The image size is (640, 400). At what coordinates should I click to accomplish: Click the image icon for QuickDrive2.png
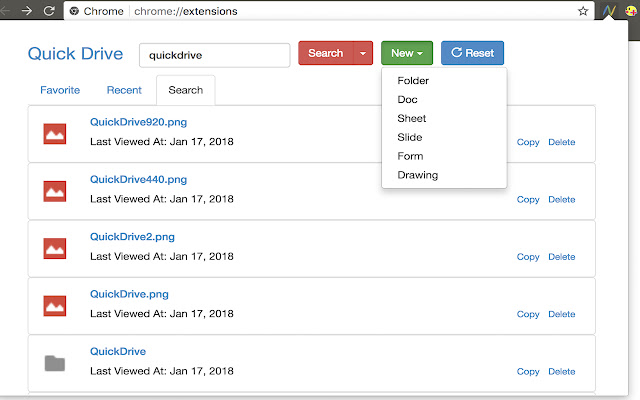tap(55, 249)
